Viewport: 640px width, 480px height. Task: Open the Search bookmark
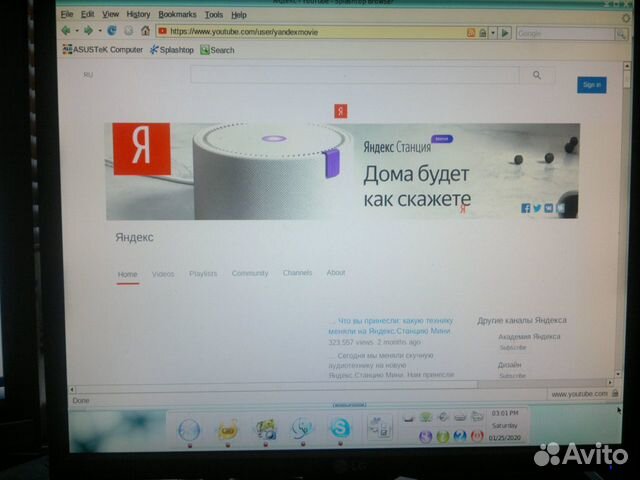(x=217, y=50)
